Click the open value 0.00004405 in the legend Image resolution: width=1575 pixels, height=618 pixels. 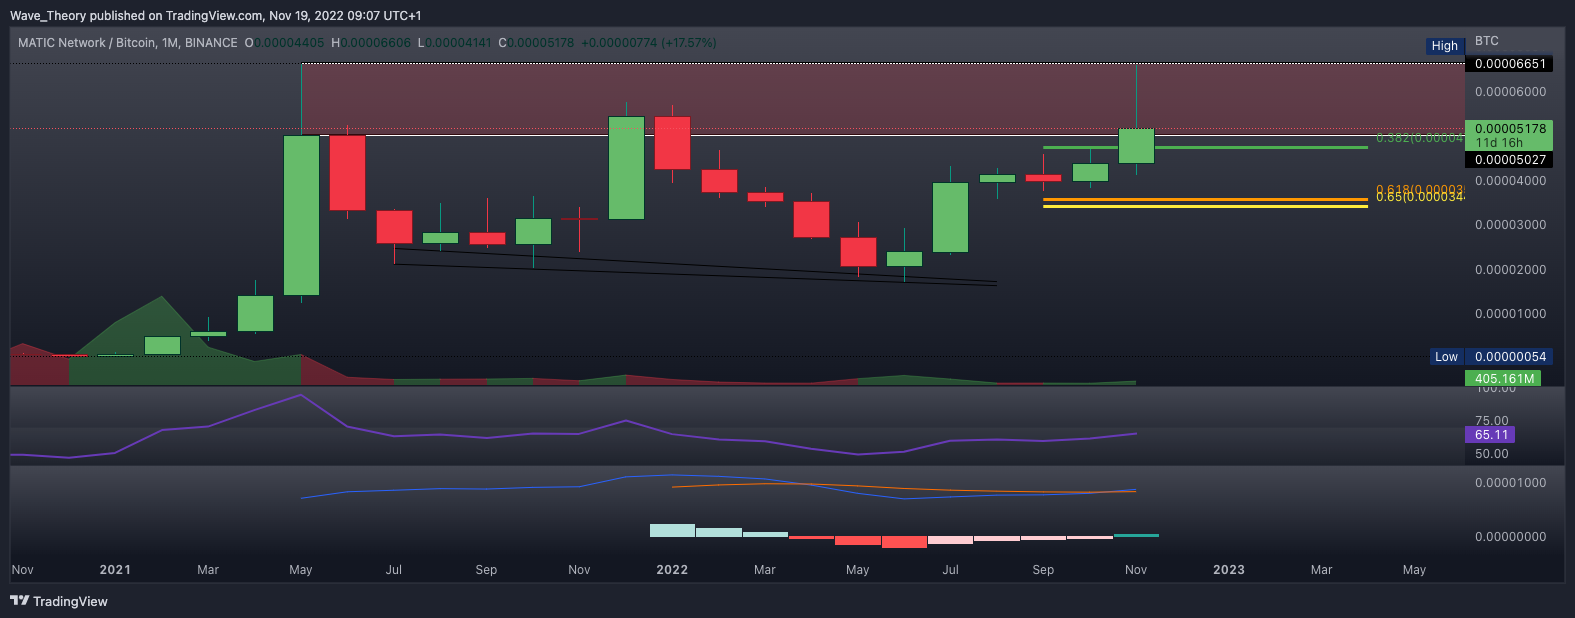click(290, 43)
